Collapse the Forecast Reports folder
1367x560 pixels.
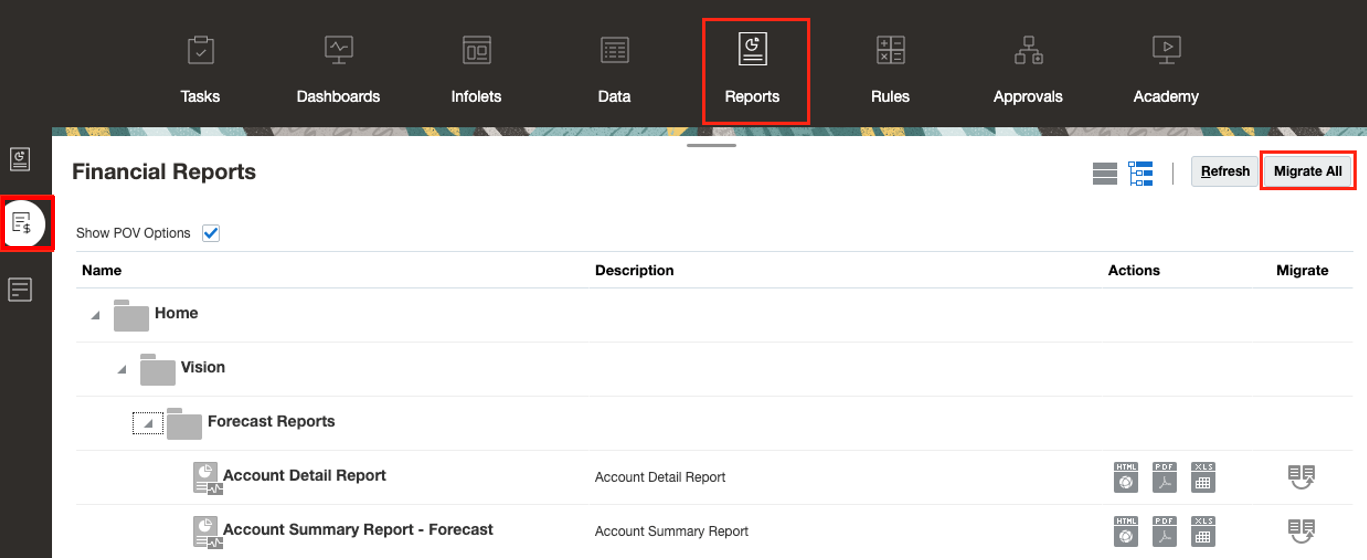[148, 424]
